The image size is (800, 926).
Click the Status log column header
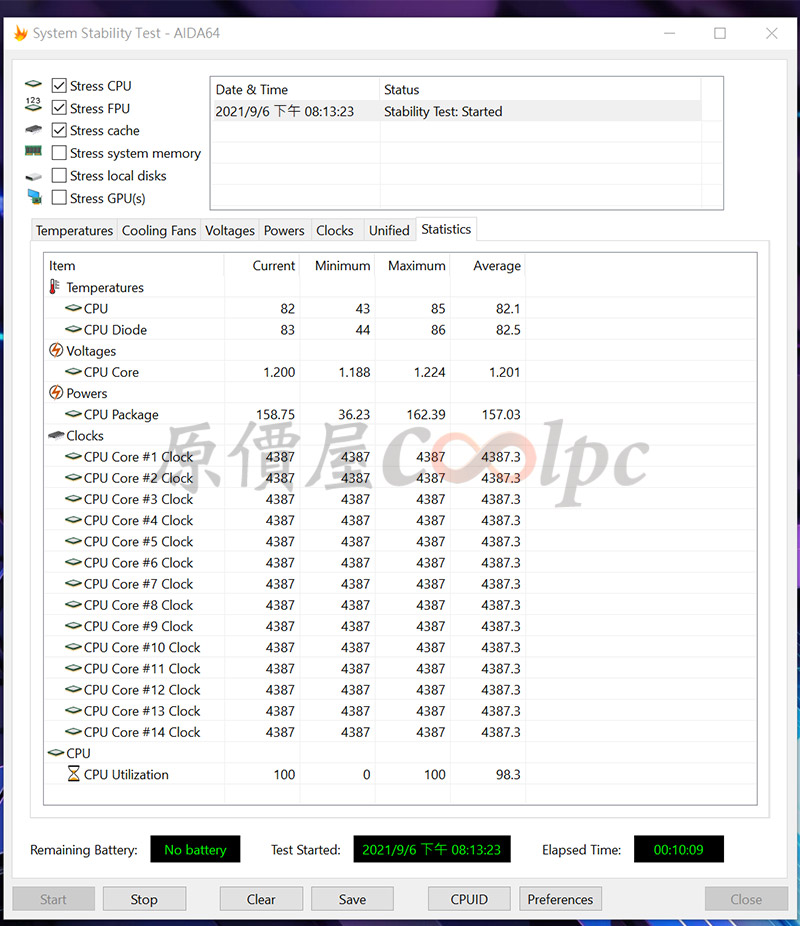click(x=540, y=90)
